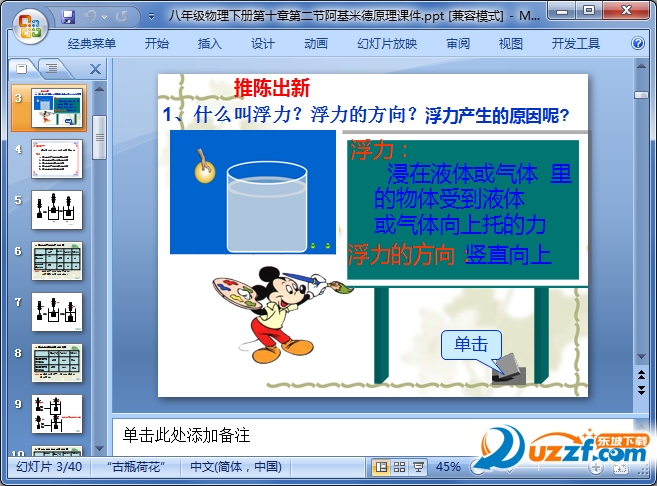Open the 审阅 ribbon tab
The width and height of the screenshot is (657, 486).
(458, 44)
